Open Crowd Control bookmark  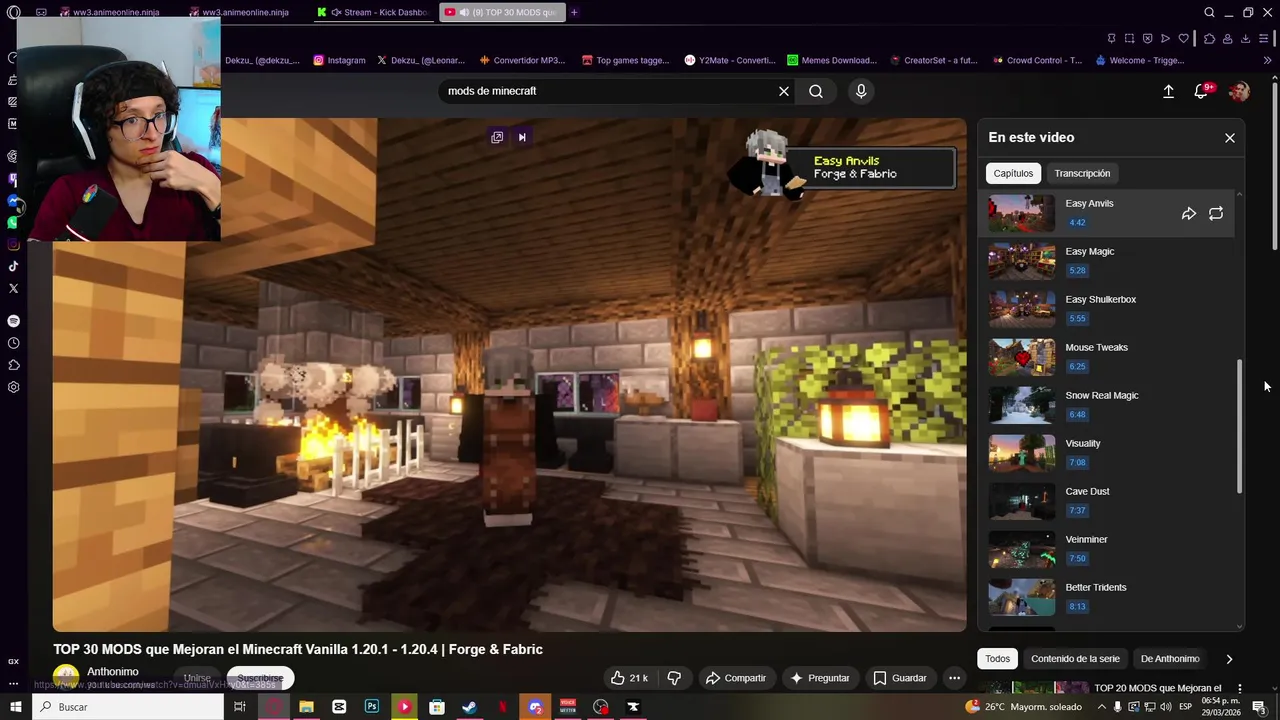[1037, 60]
